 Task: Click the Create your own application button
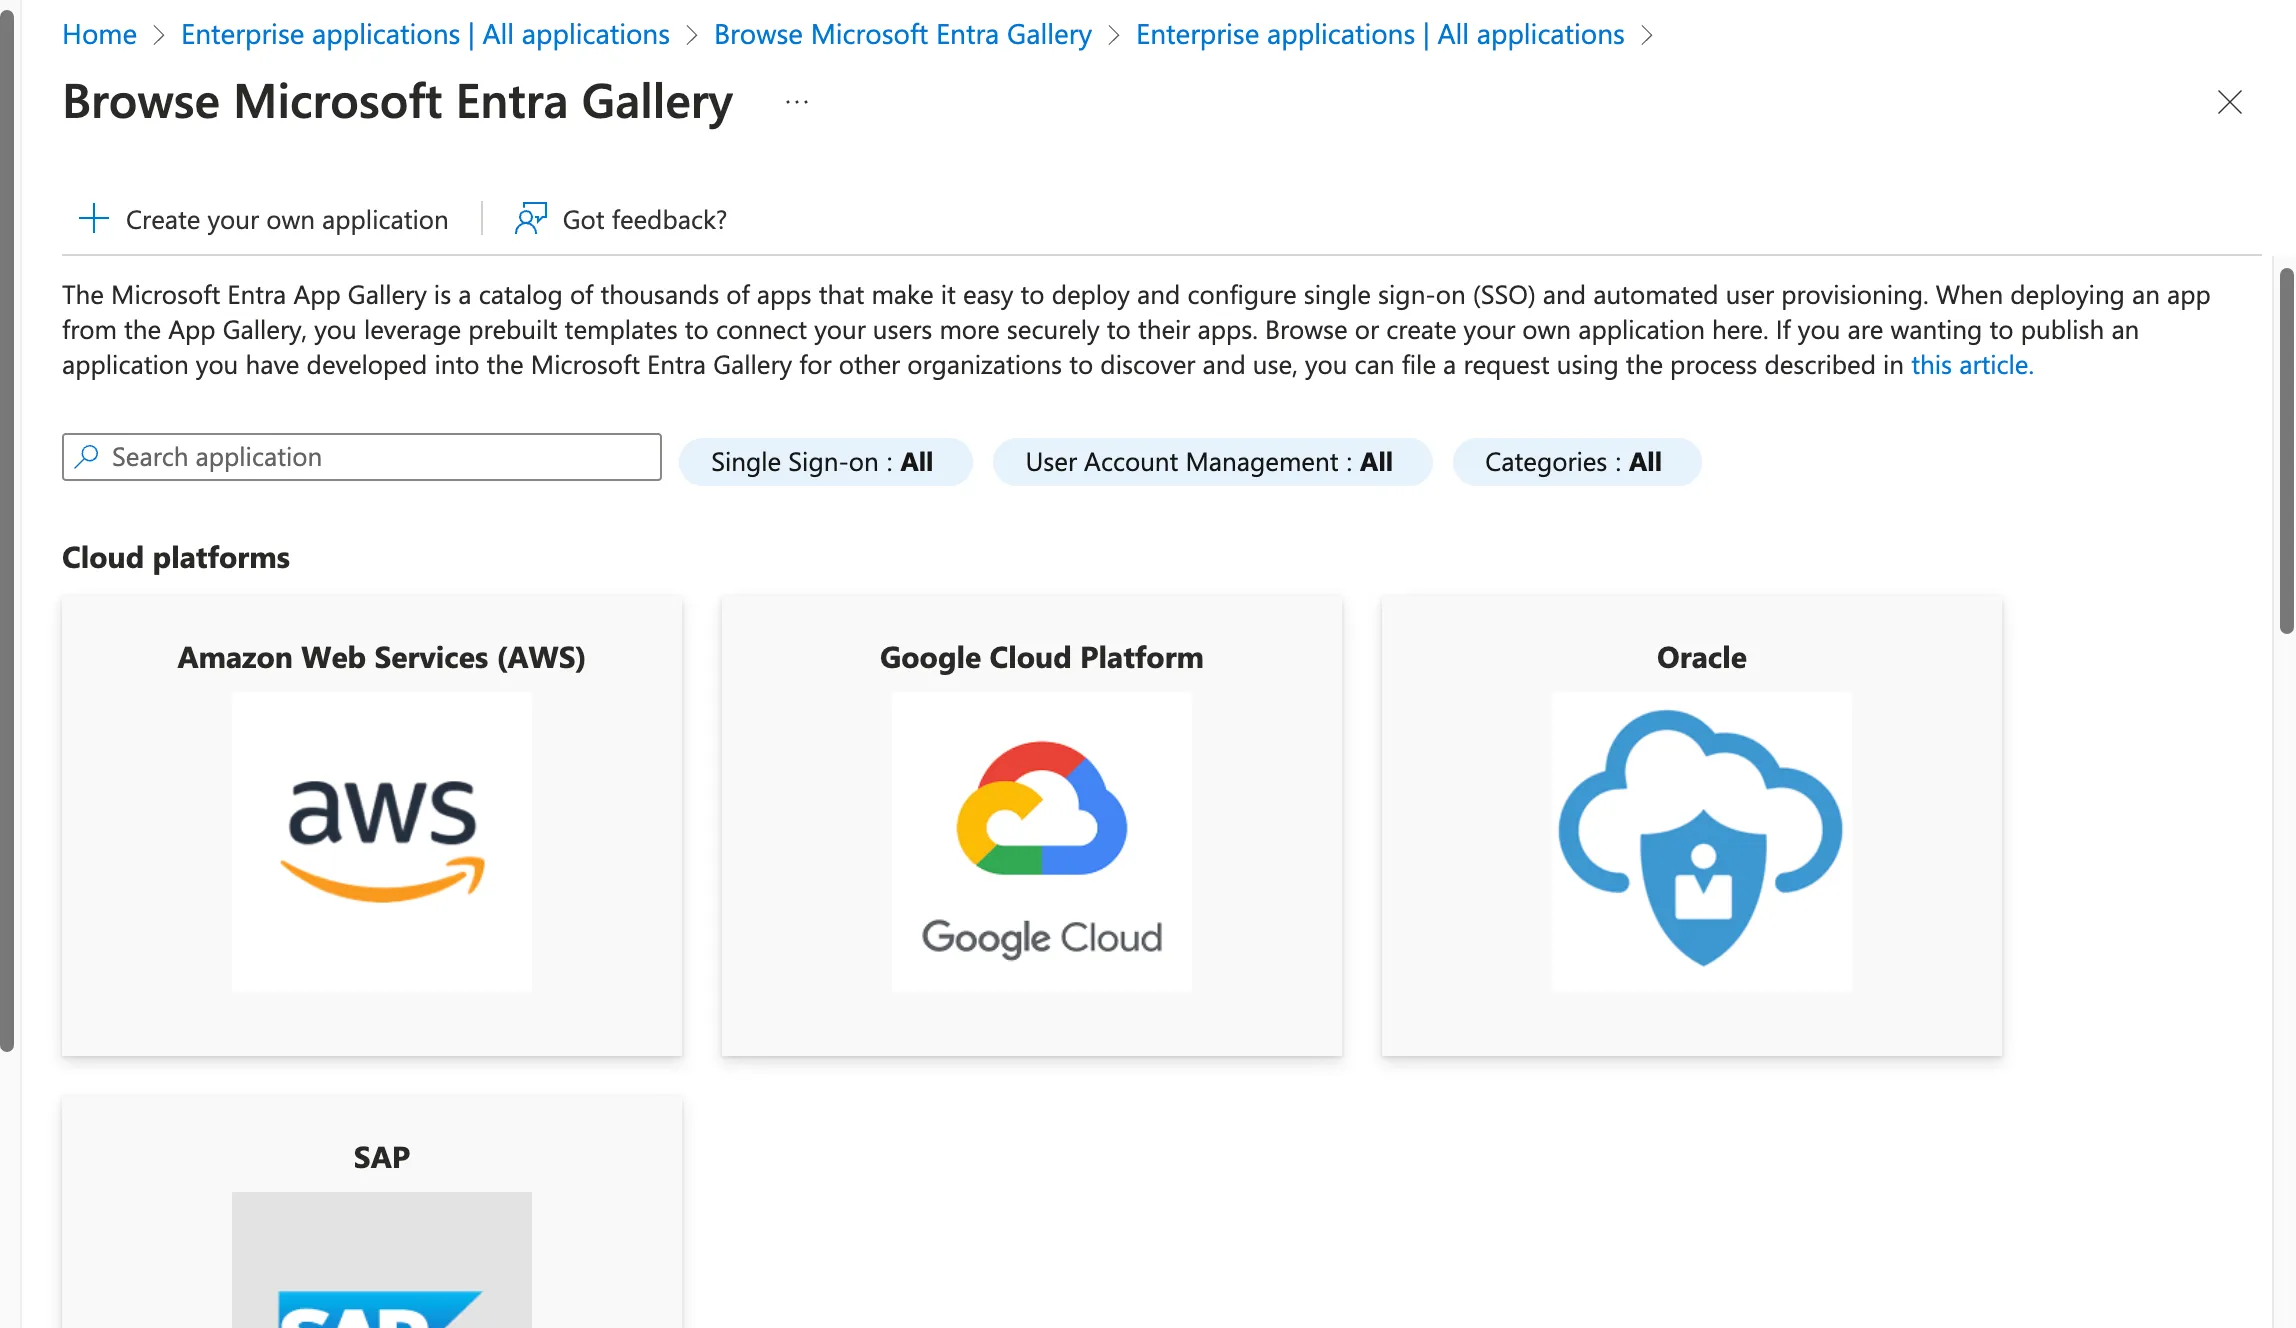tap(264, 220)
